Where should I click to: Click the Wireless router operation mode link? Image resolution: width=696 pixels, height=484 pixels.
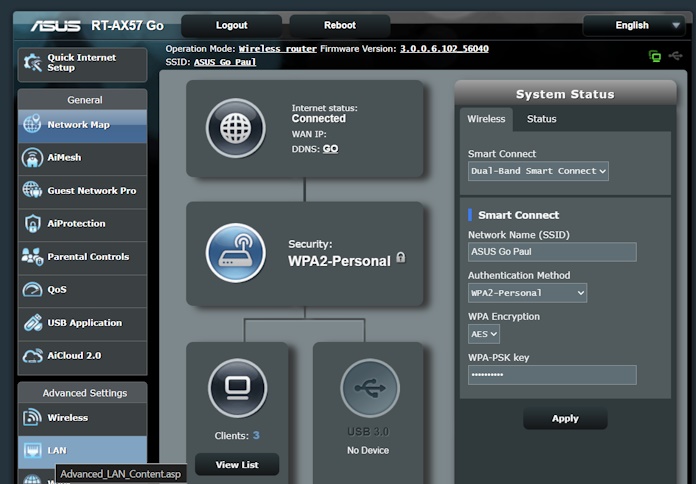(x=277, y=49)
